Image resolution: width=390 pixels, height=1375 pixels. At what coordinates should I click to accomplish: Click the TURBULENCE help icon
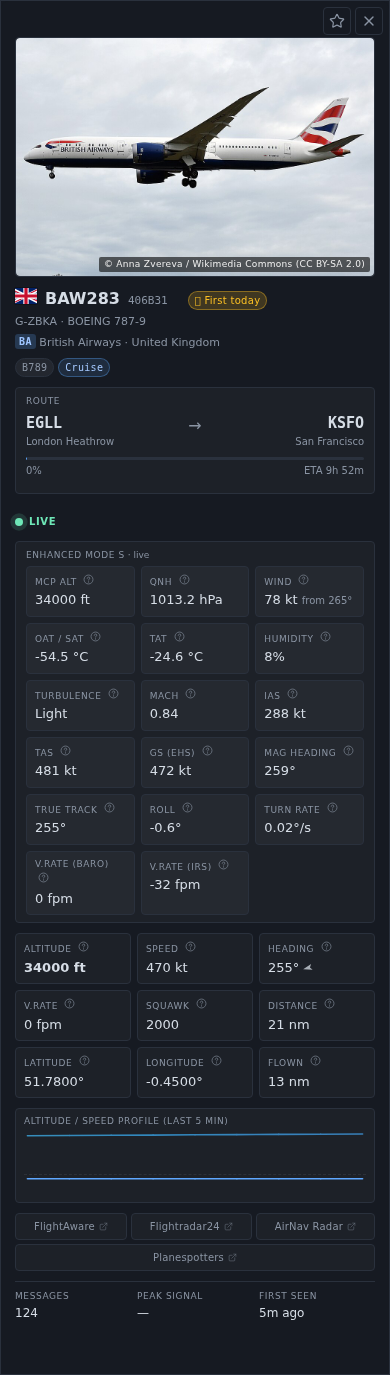click(113, 694)
